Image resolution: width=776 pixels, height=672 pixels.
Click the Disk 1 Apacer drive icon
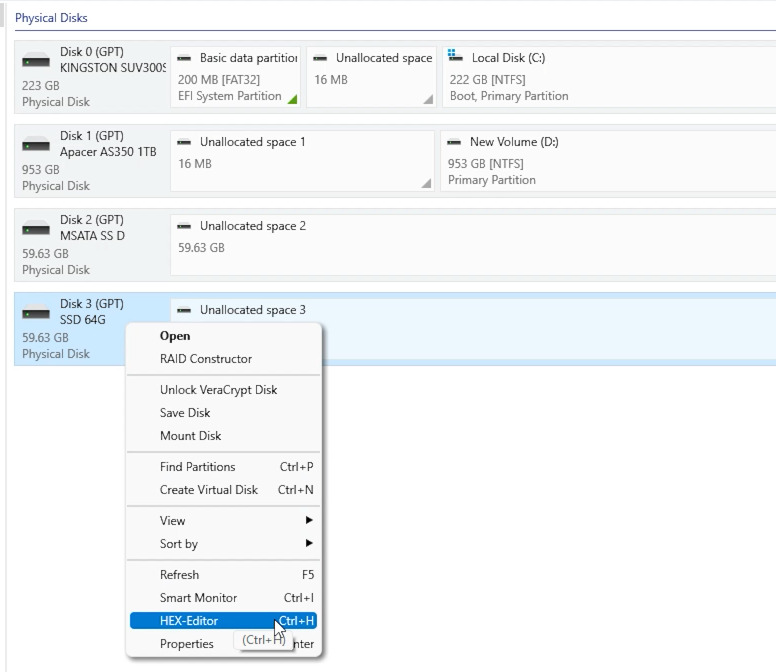click(x=36, y=145)
